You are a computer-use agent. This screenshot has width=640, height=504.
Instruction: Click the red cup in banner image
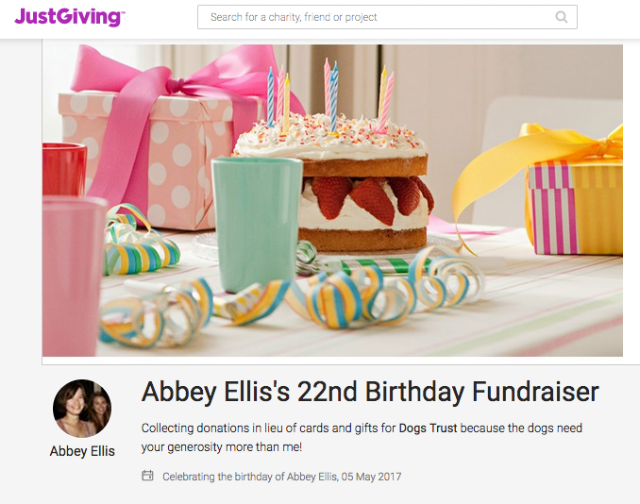64,169
